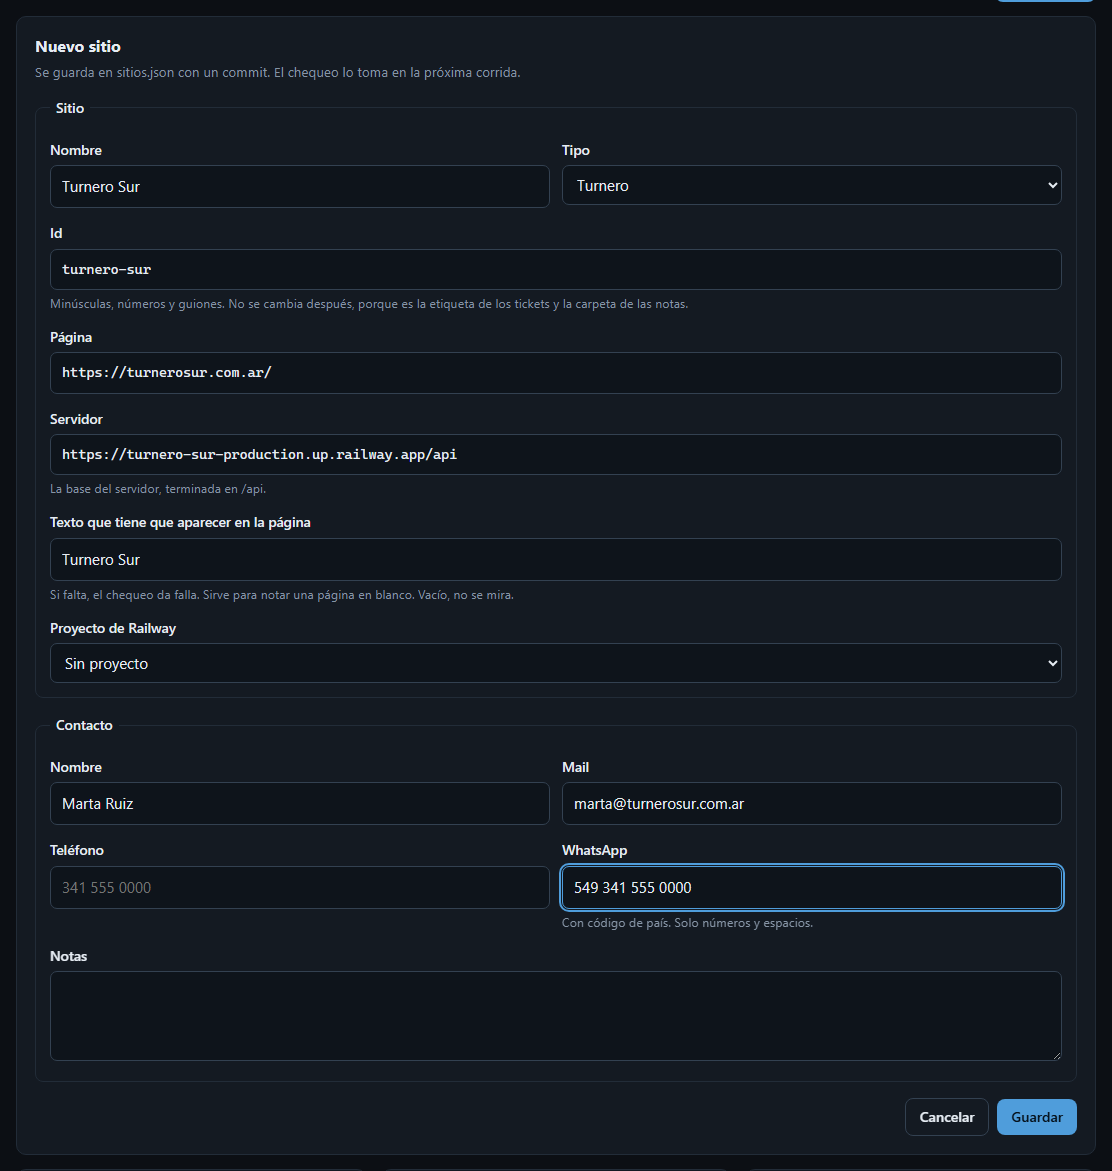
Task: Click inside the Notas text area
Action: [556, 1016]
